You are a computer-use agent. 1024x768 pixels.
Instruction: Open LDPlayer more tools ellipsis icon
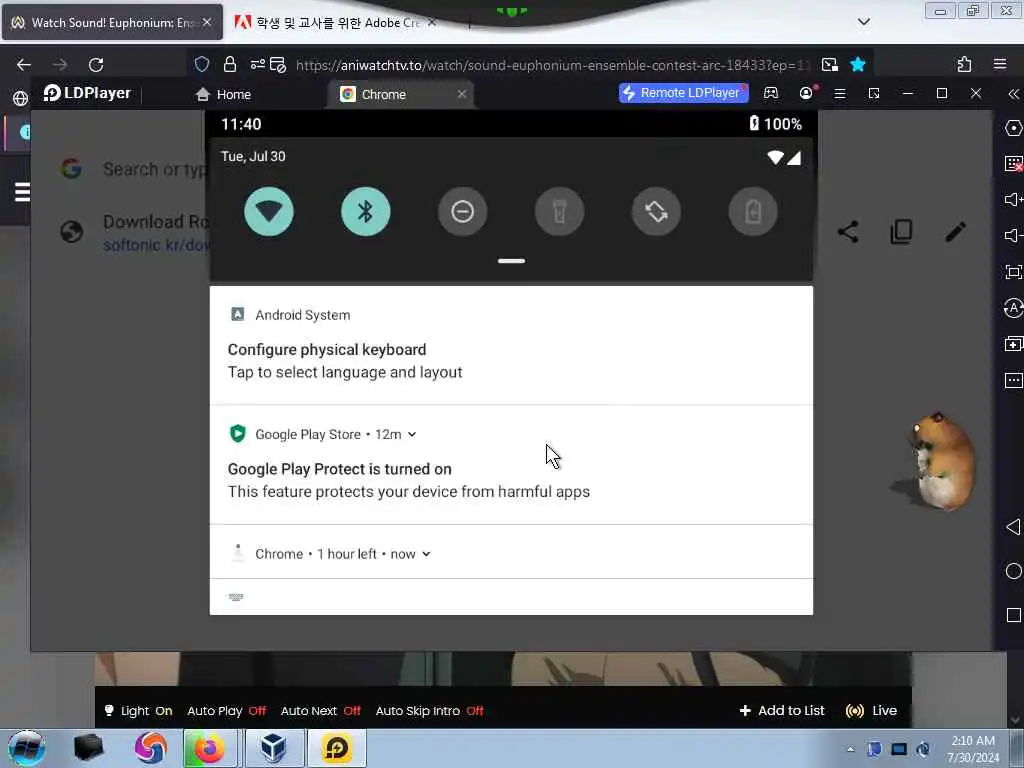(1013, 380)
